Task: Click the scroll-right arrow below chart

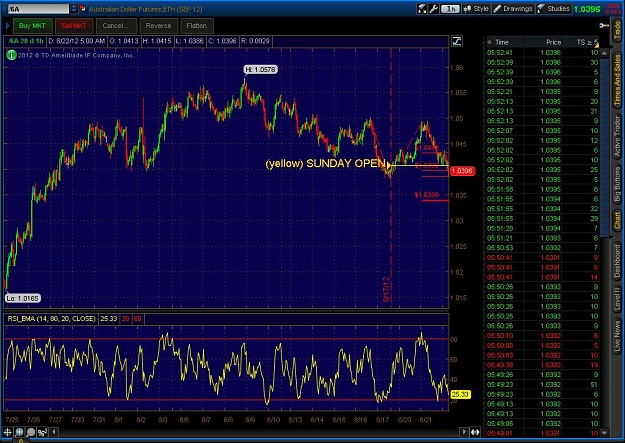Action: [464, 431]
